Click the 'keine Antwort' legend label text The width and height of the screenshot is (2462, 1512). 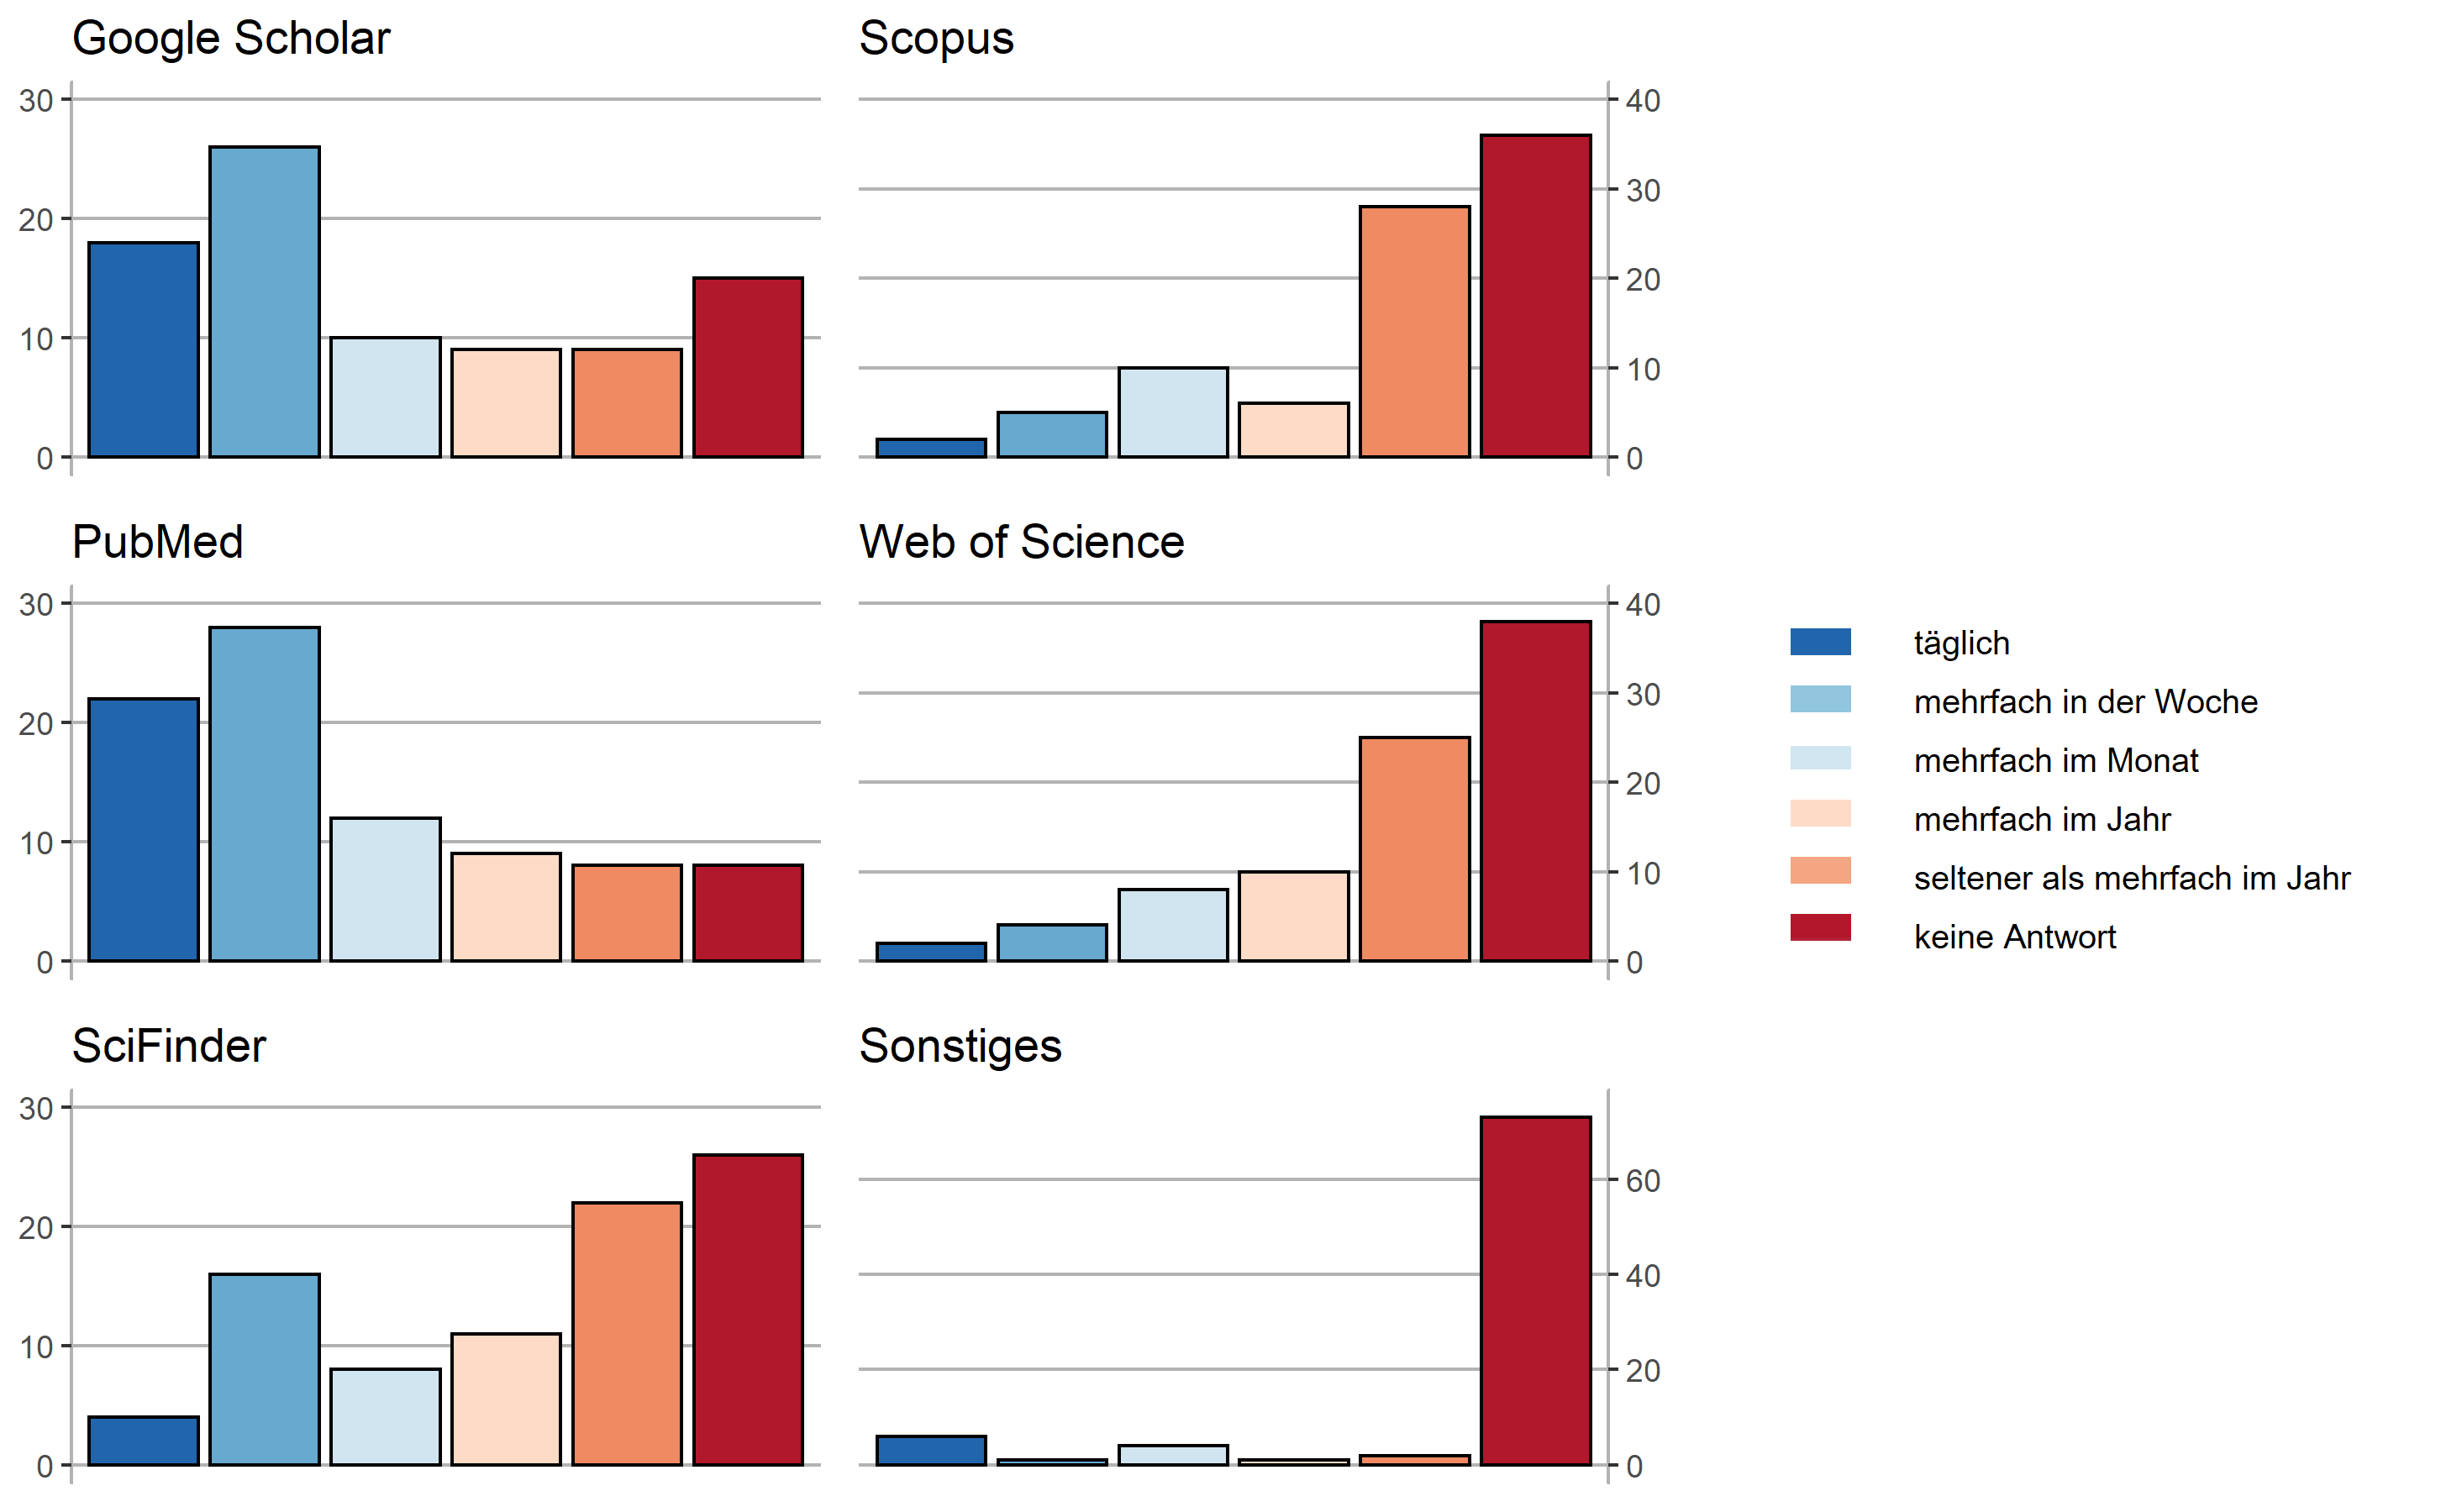[2014, 937]
